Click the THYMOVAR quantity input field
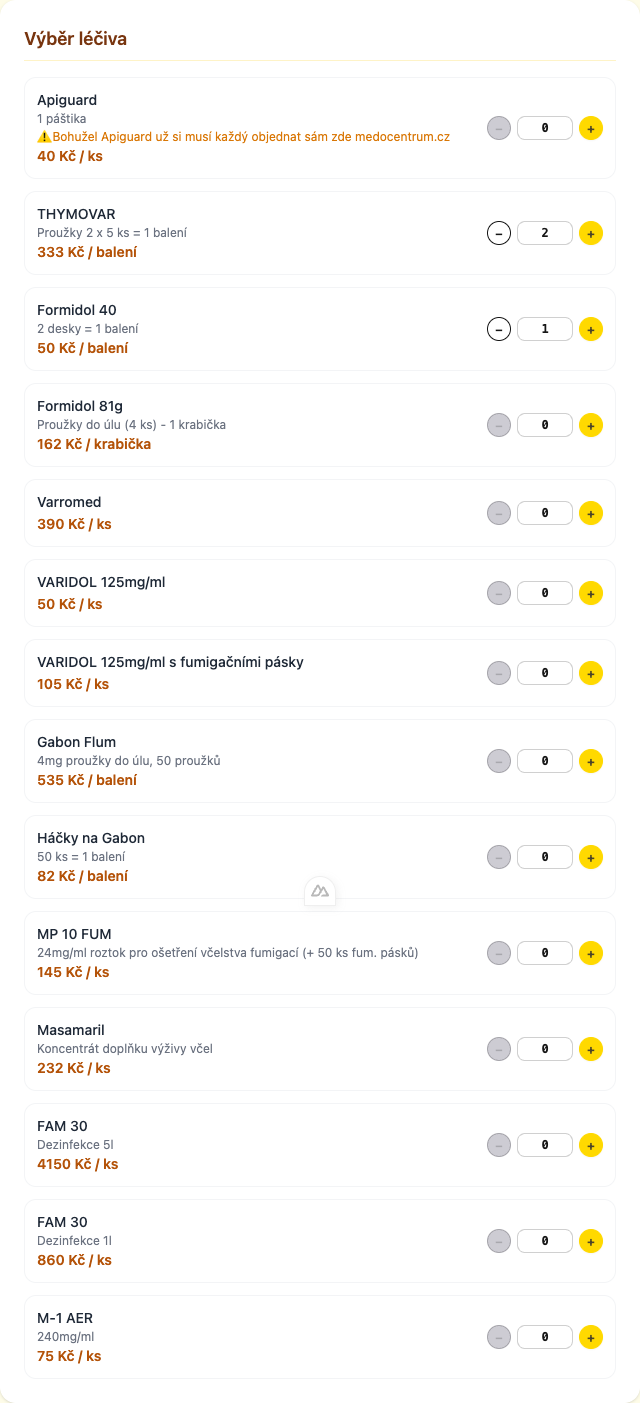The image size is (640, 1403). [545, 233]
